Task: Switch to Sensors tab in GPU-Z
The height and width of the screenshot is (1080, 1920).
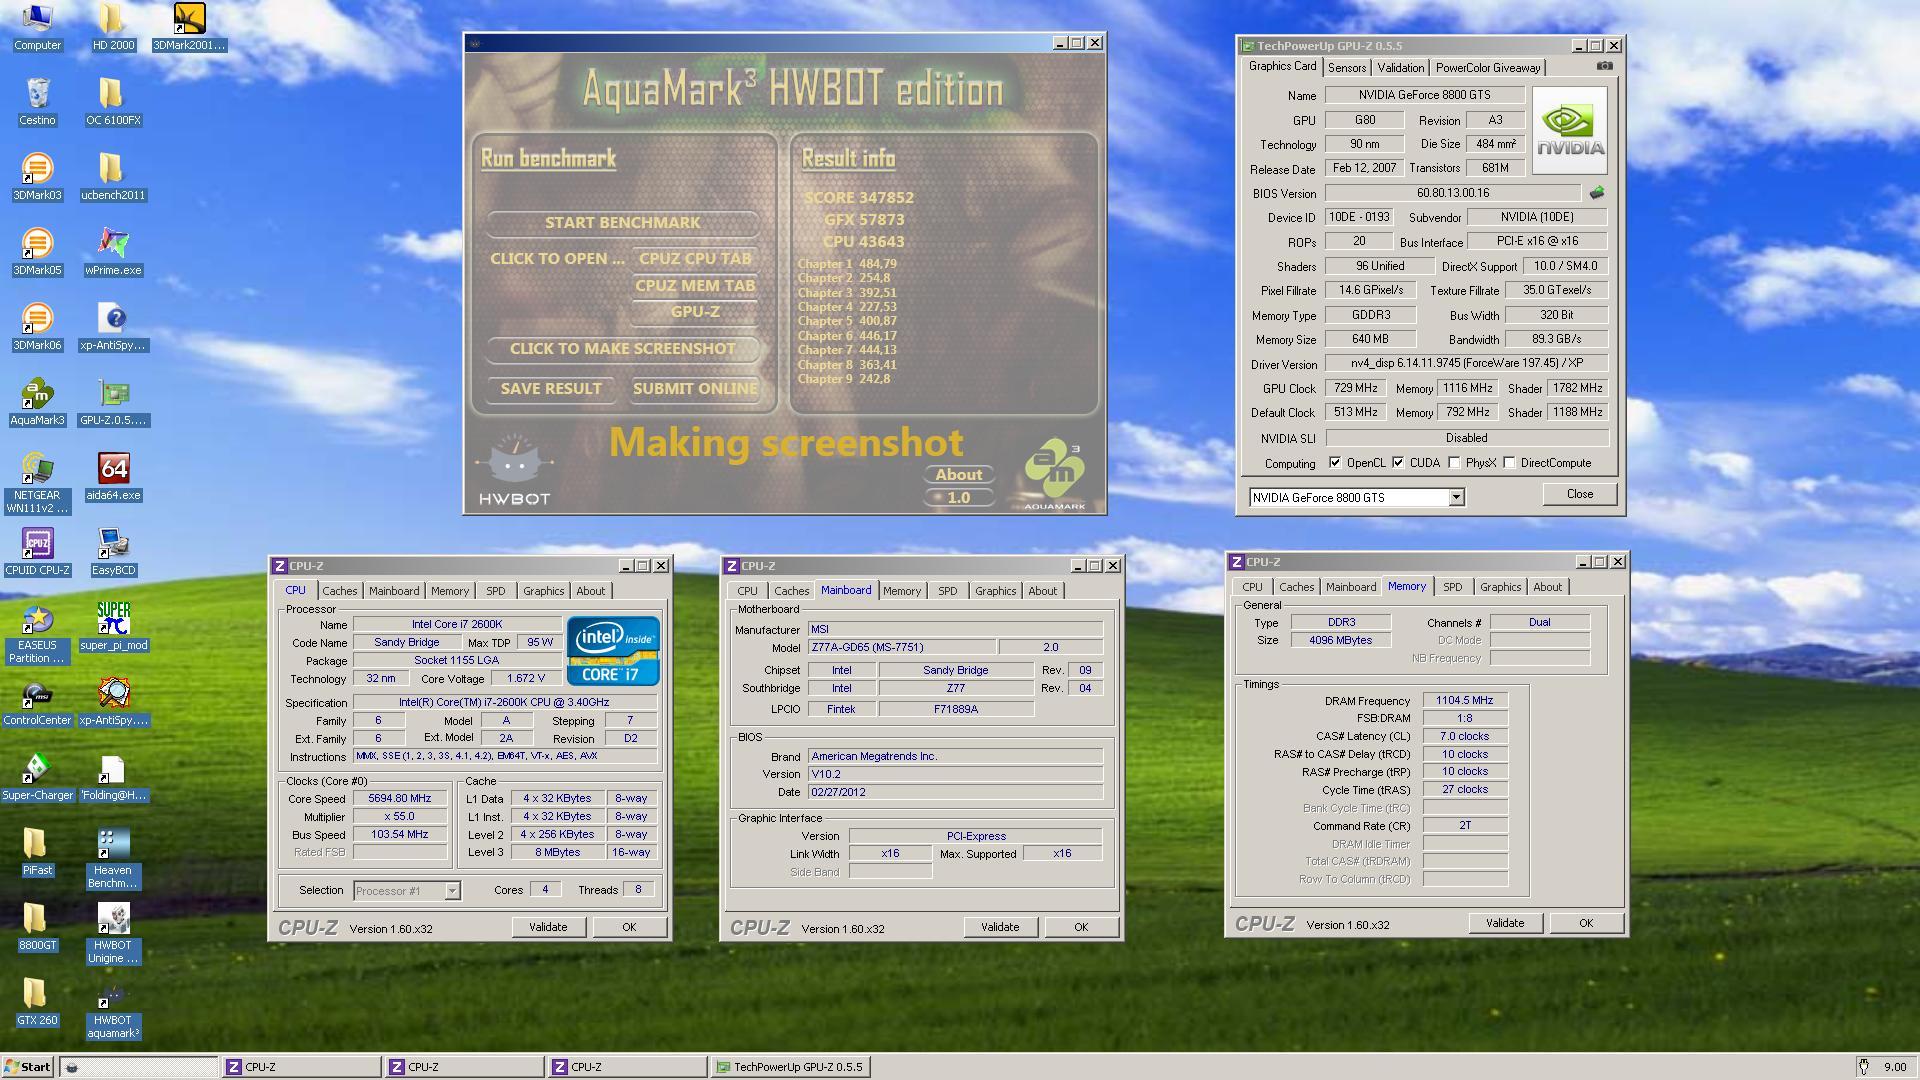Action: tap(1346, 68)
